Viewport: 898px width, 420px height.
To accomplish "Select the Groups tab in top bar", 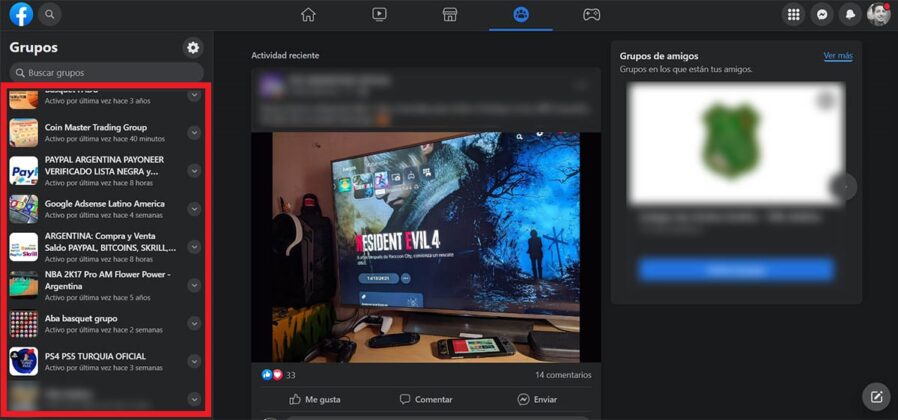I will pyautogui.click(x=521, y=15).
